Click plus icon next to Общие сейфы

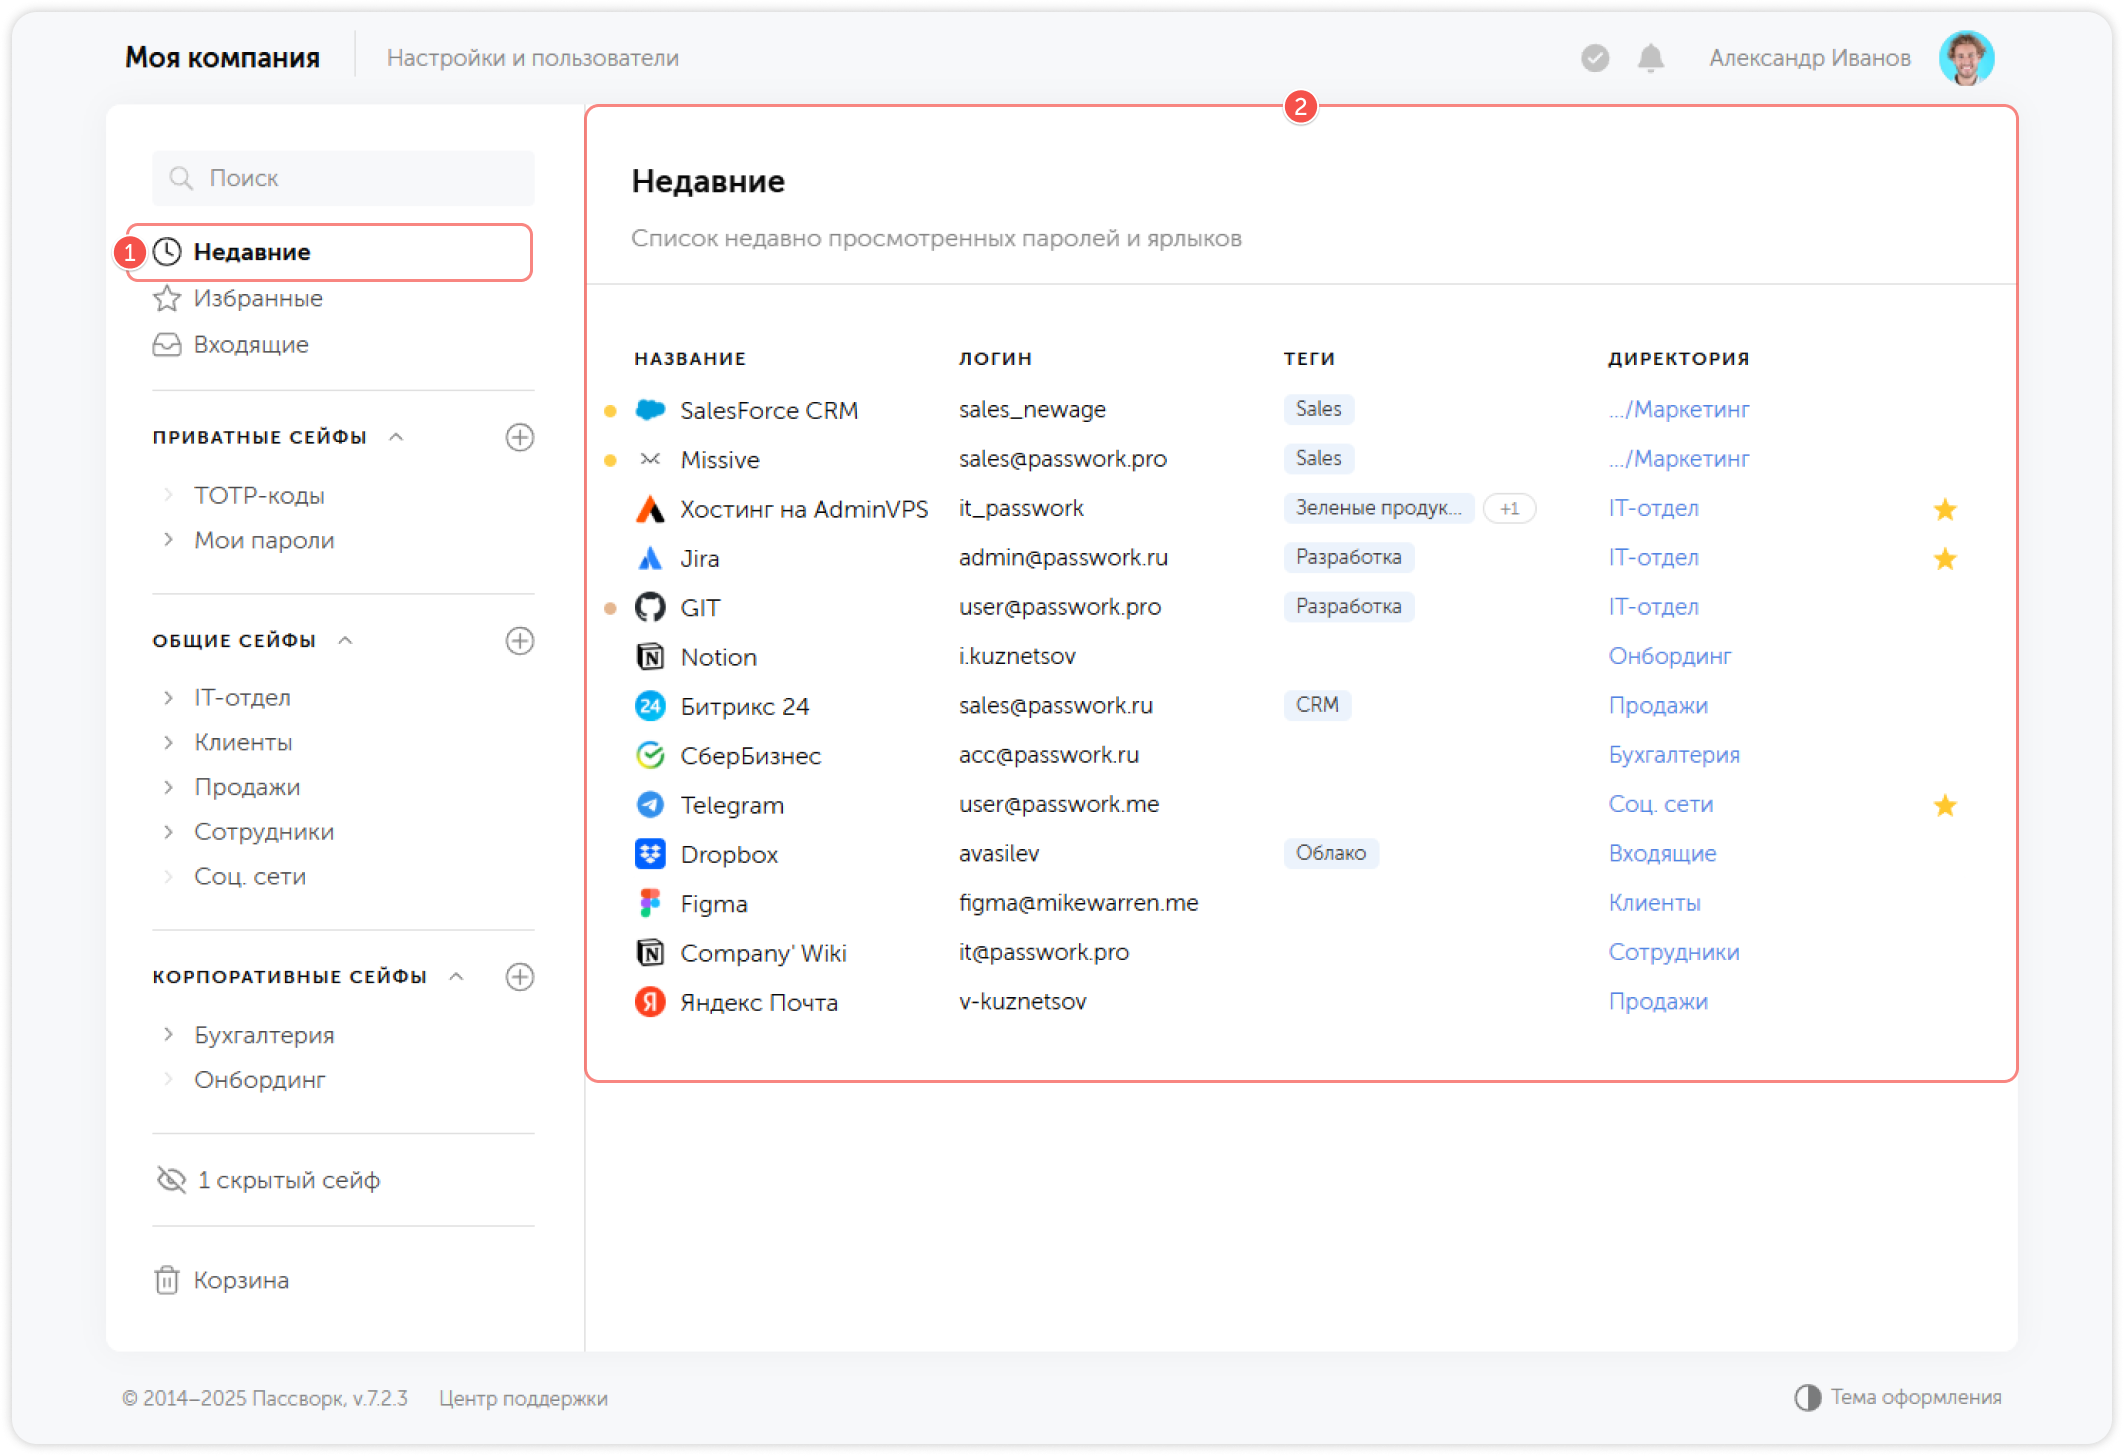point(519,641)
